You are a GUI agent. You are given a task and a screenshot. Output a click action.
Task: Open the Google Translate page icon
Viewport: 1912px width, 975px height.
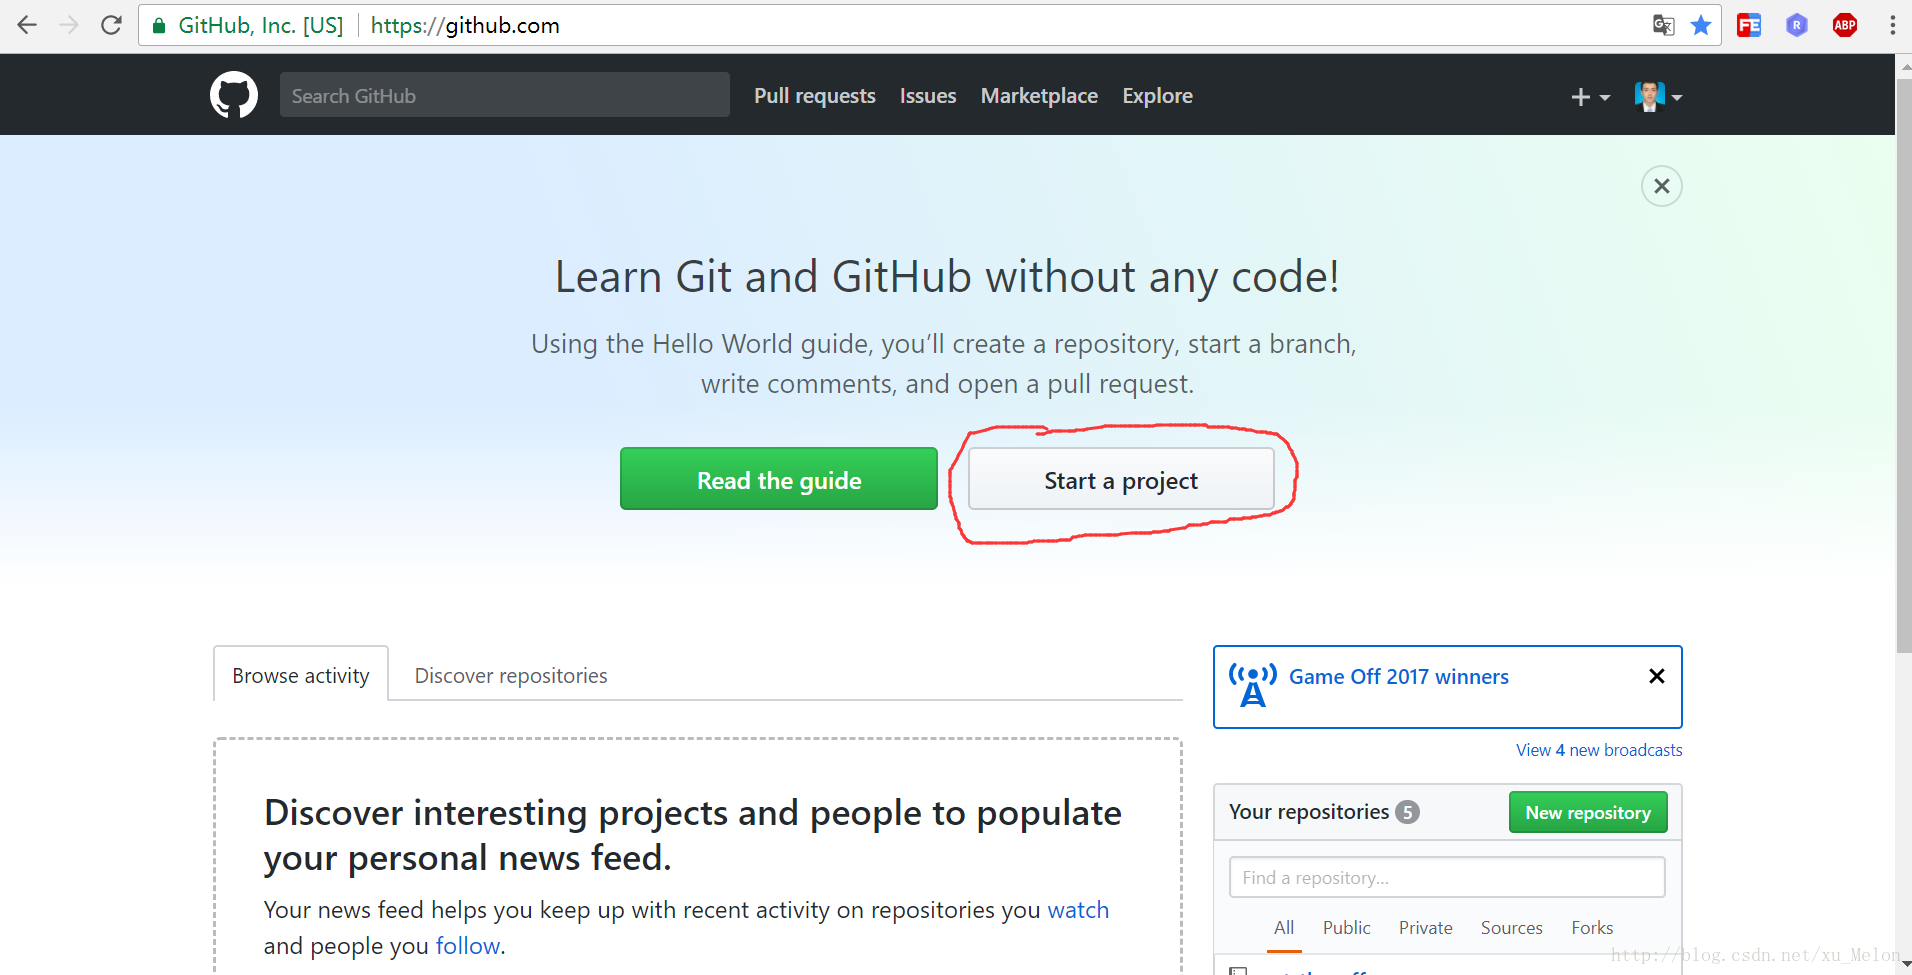coord(1663,25)
